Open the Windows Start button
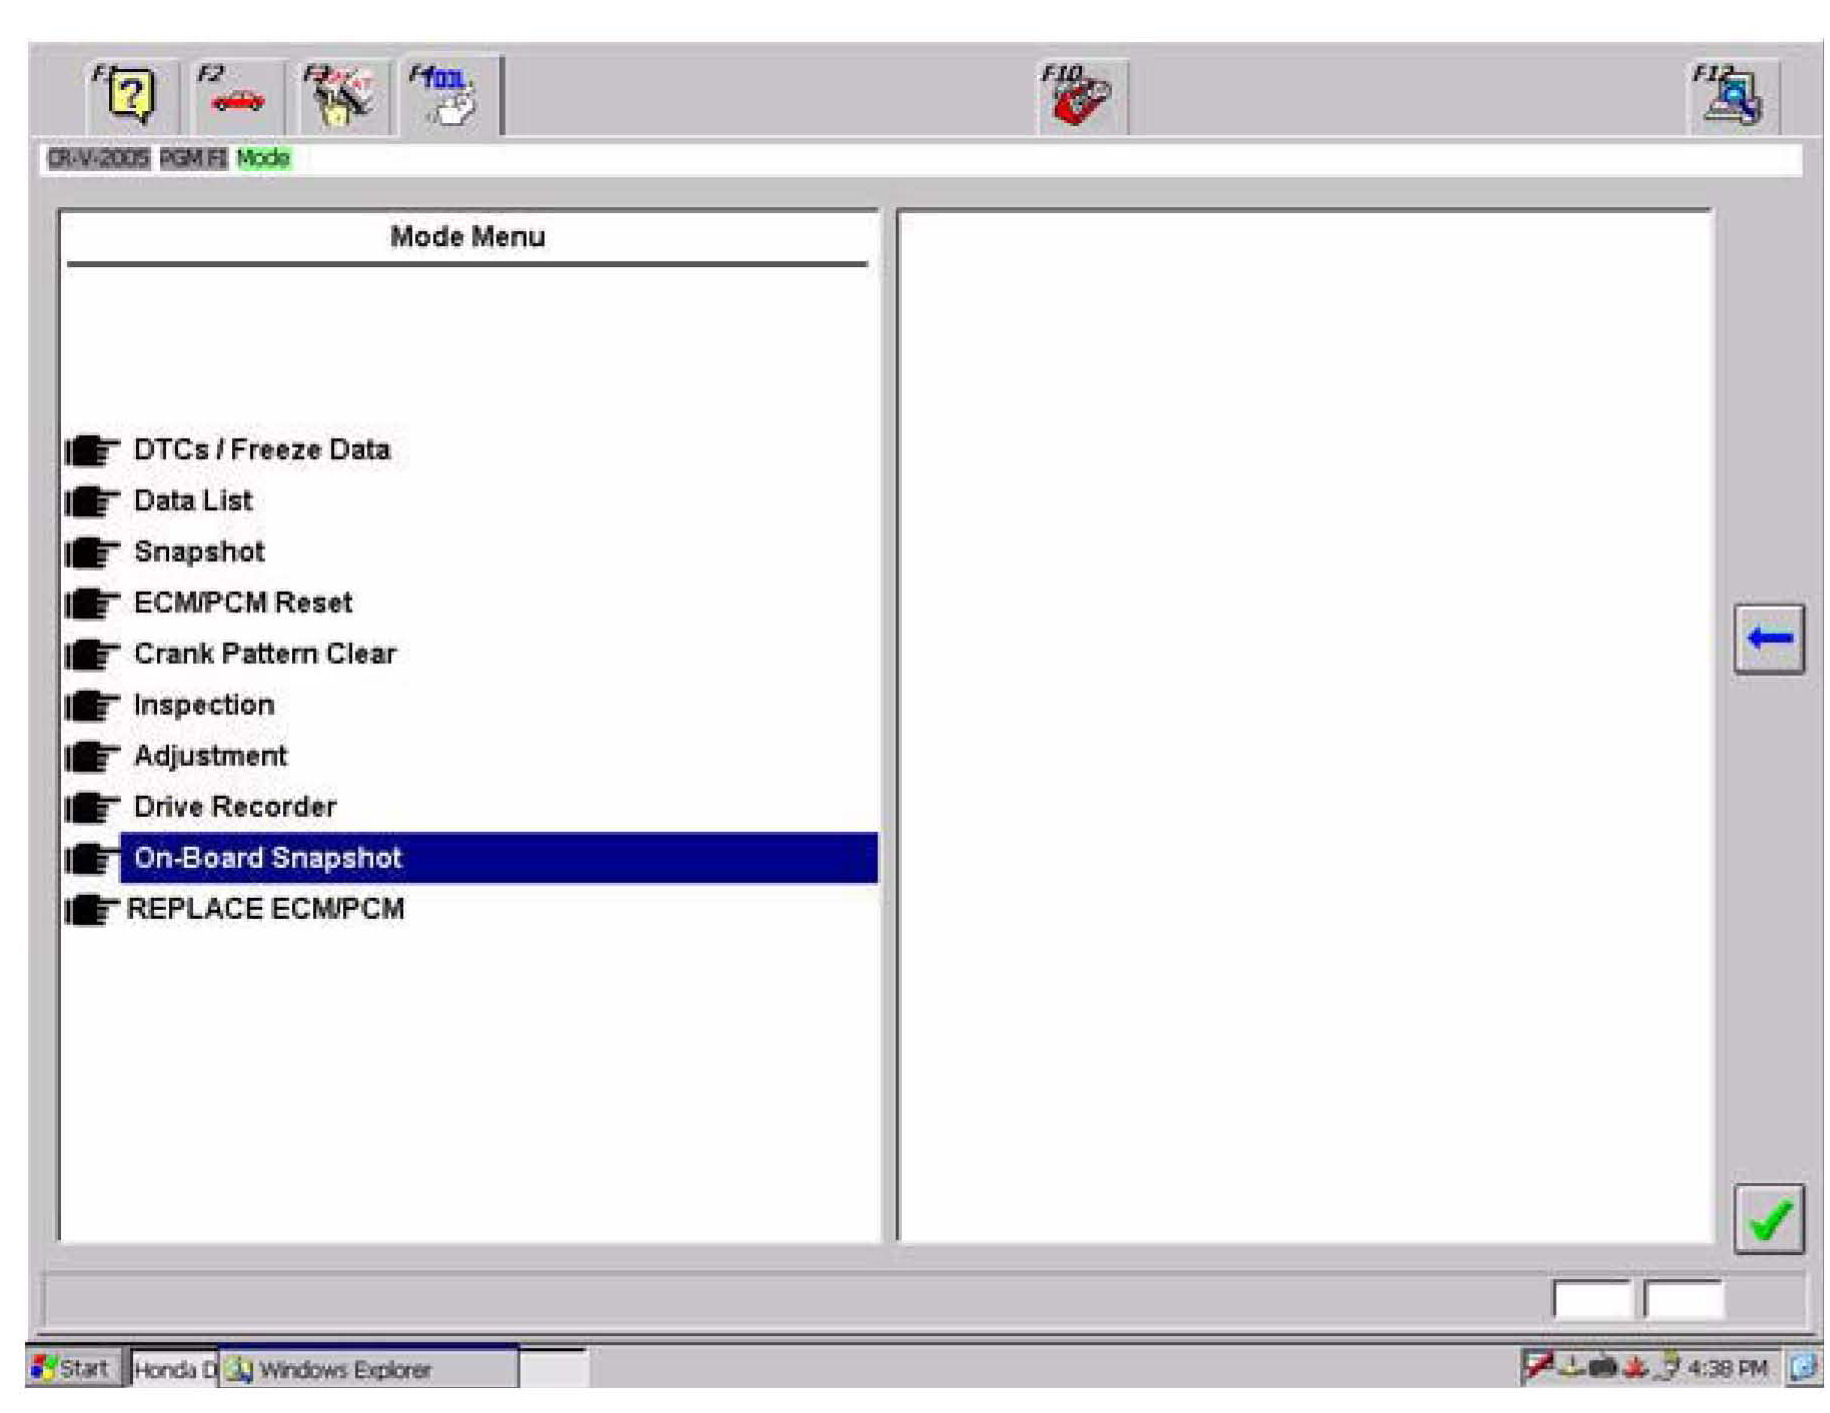This screenshot has height=1413, width=1830. [x=72, y=1368]
